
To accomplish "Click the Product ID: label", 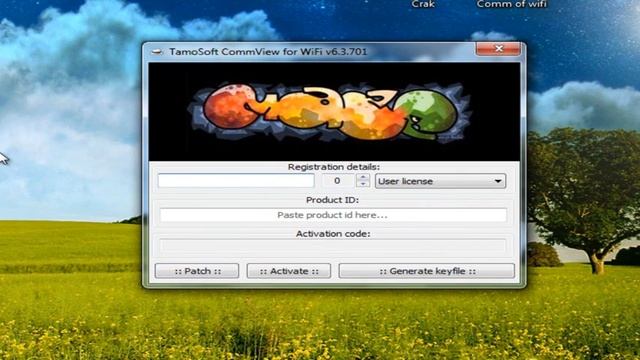I will pyautogui.click(x=332, y=200).
